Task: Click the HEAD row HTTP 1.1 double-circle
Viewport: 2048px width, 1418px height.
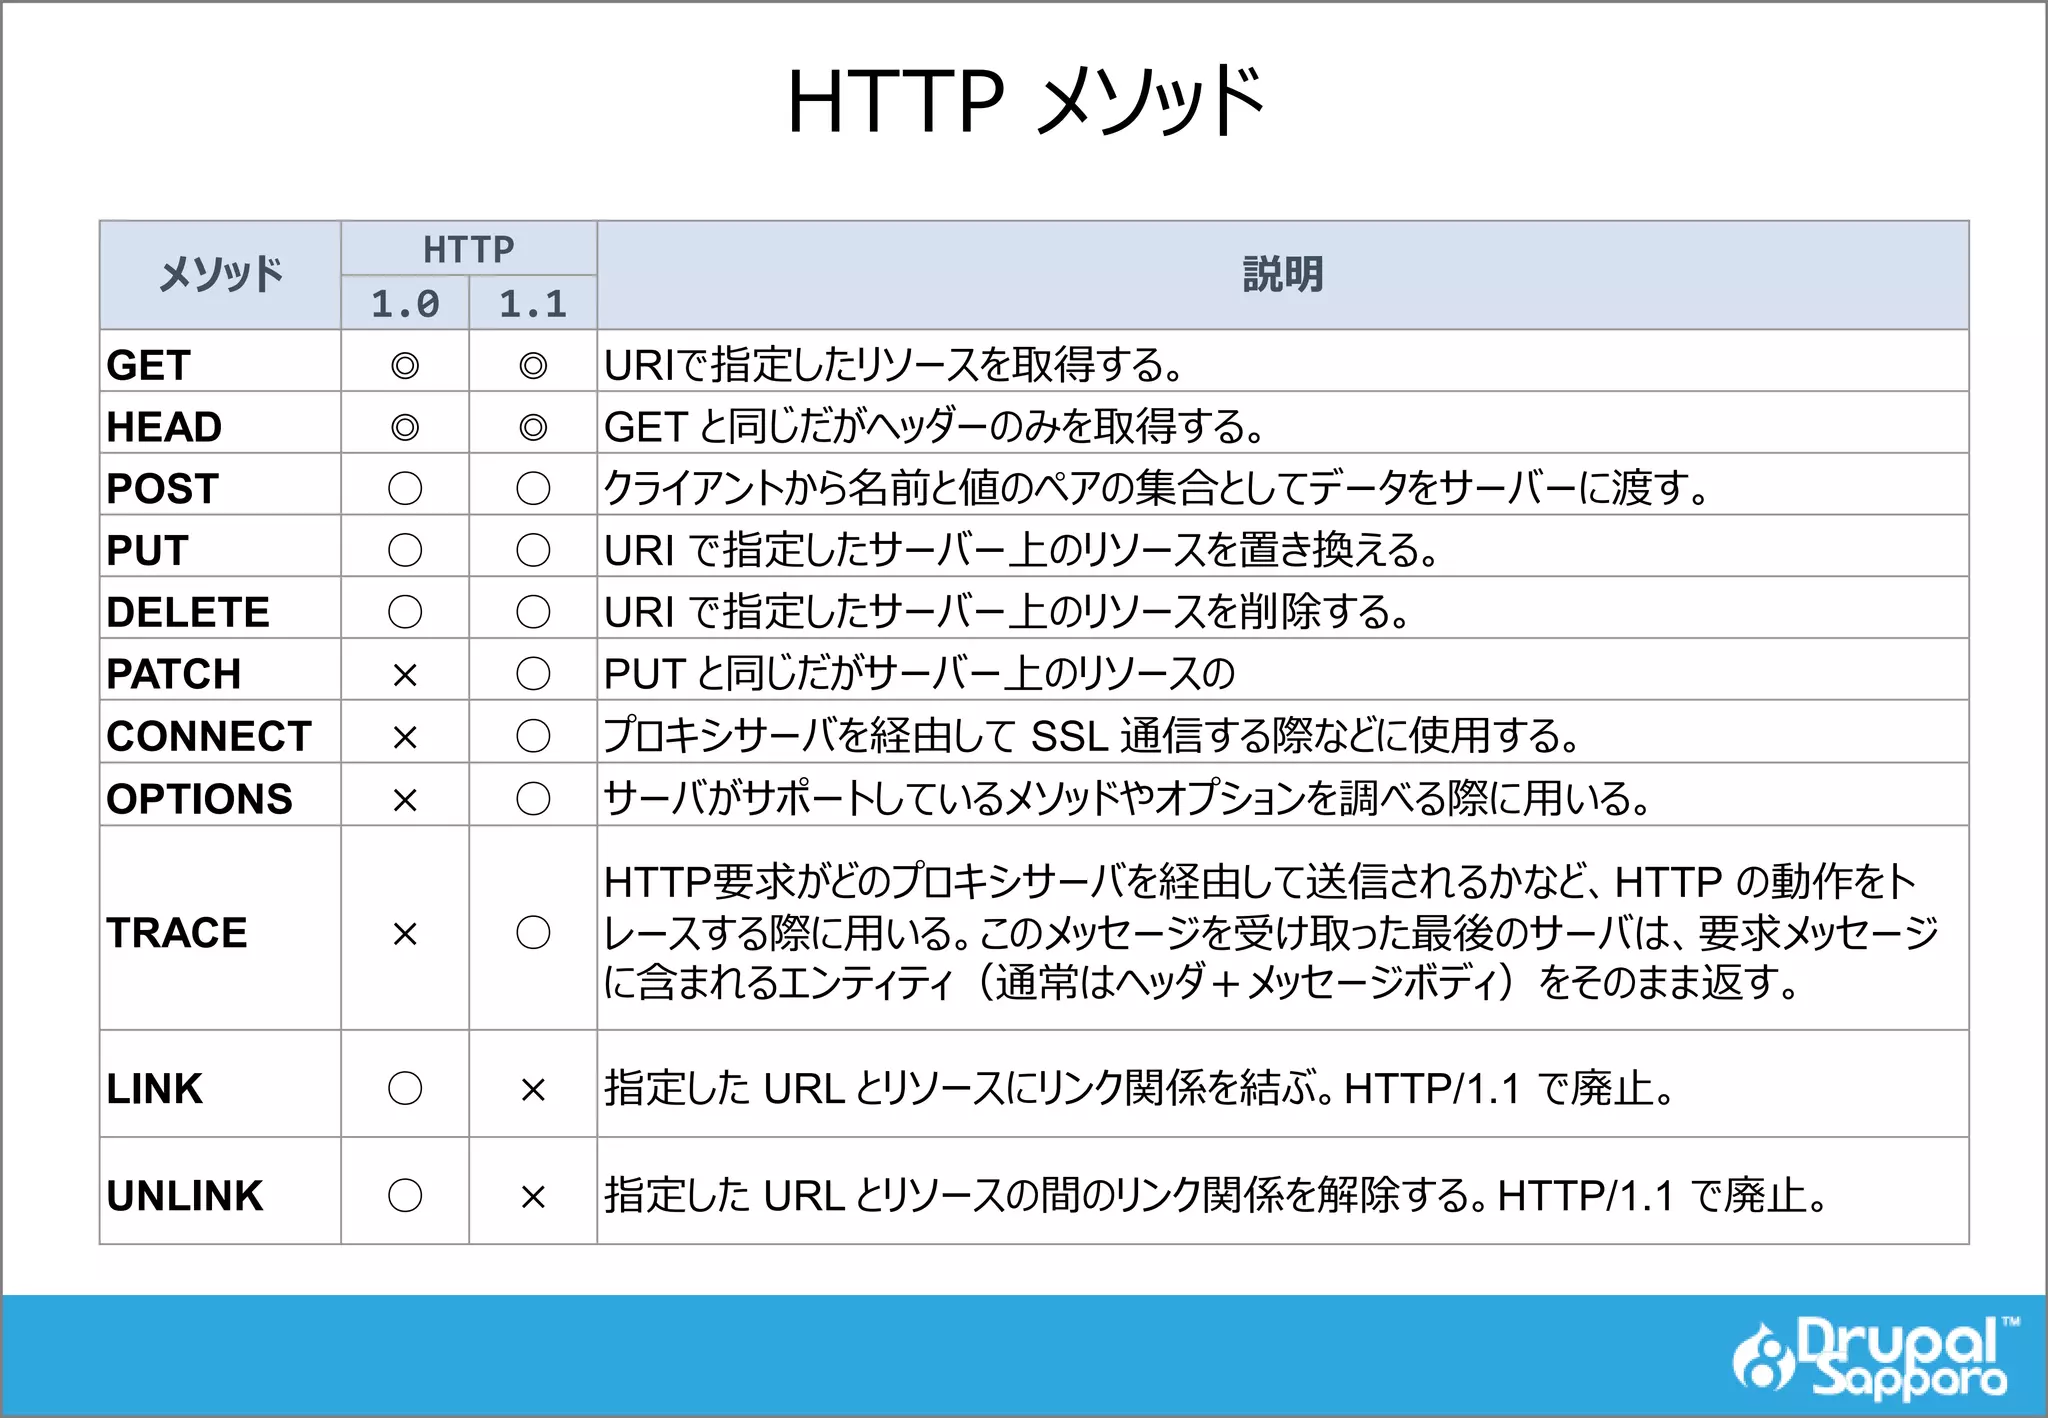Action: click(533, 428)
